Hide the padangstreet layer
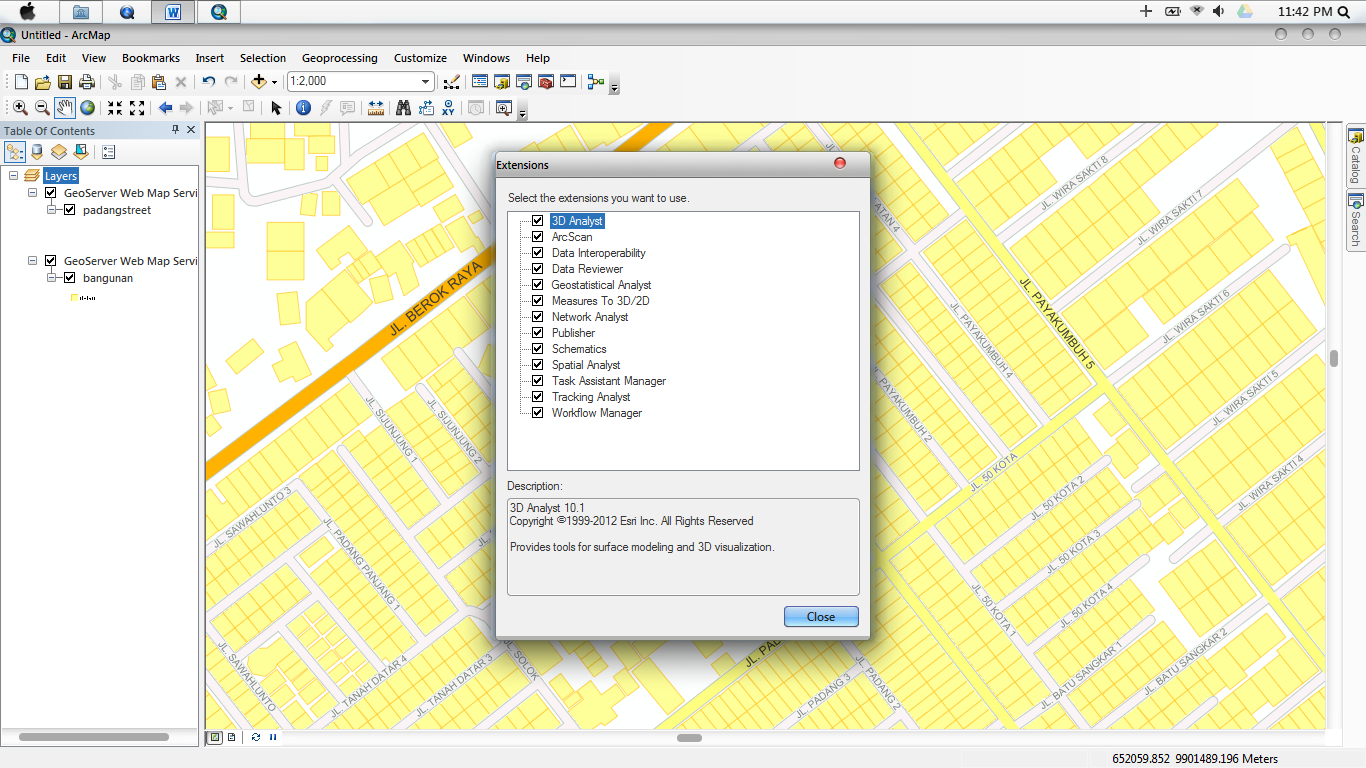This screenshot has width=1366, height=768. pyautogui.click(x=70, y=210)
